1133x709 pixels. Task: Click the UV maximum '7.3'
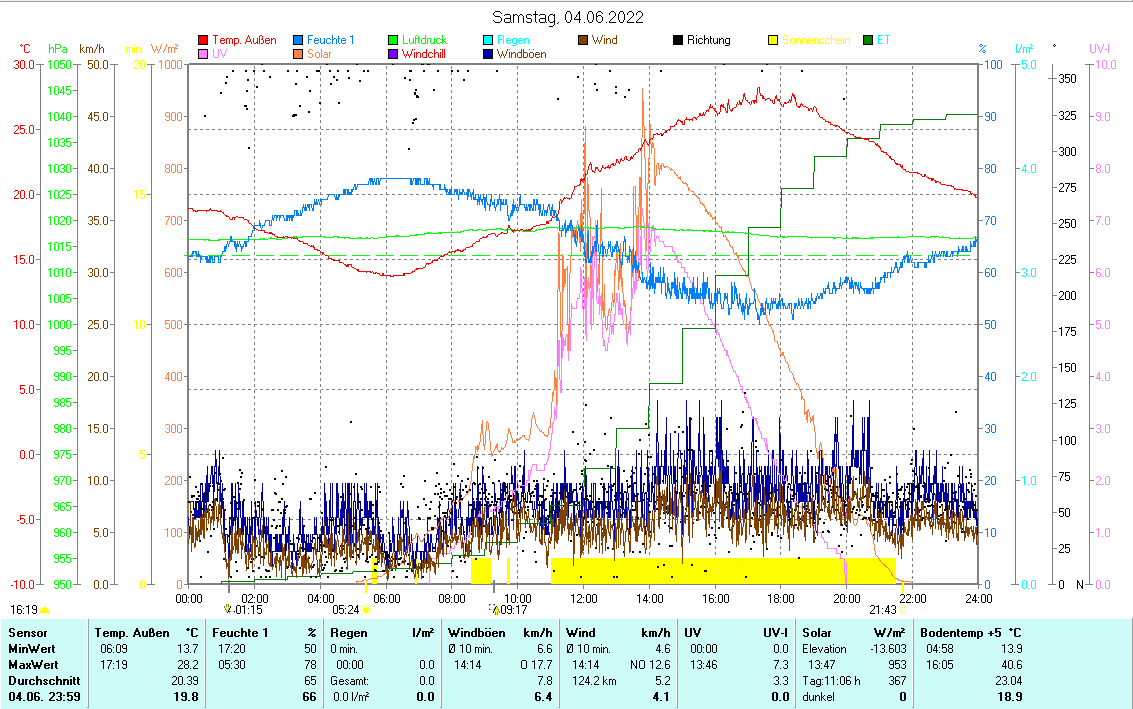click(x=781, y=665)
